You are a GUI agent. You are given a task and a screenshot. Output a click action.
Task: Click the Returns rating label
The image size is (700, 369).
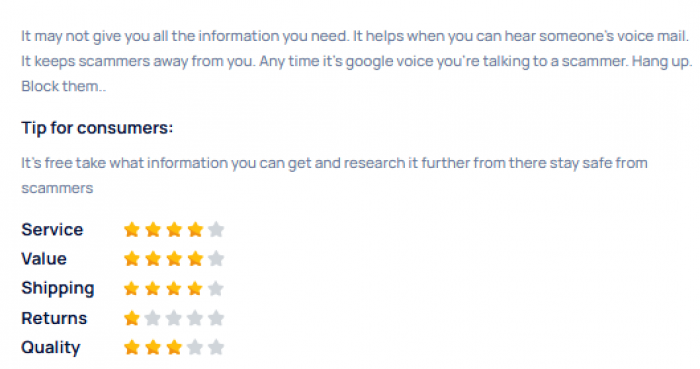pyautogui.click(x=54, y=318)
